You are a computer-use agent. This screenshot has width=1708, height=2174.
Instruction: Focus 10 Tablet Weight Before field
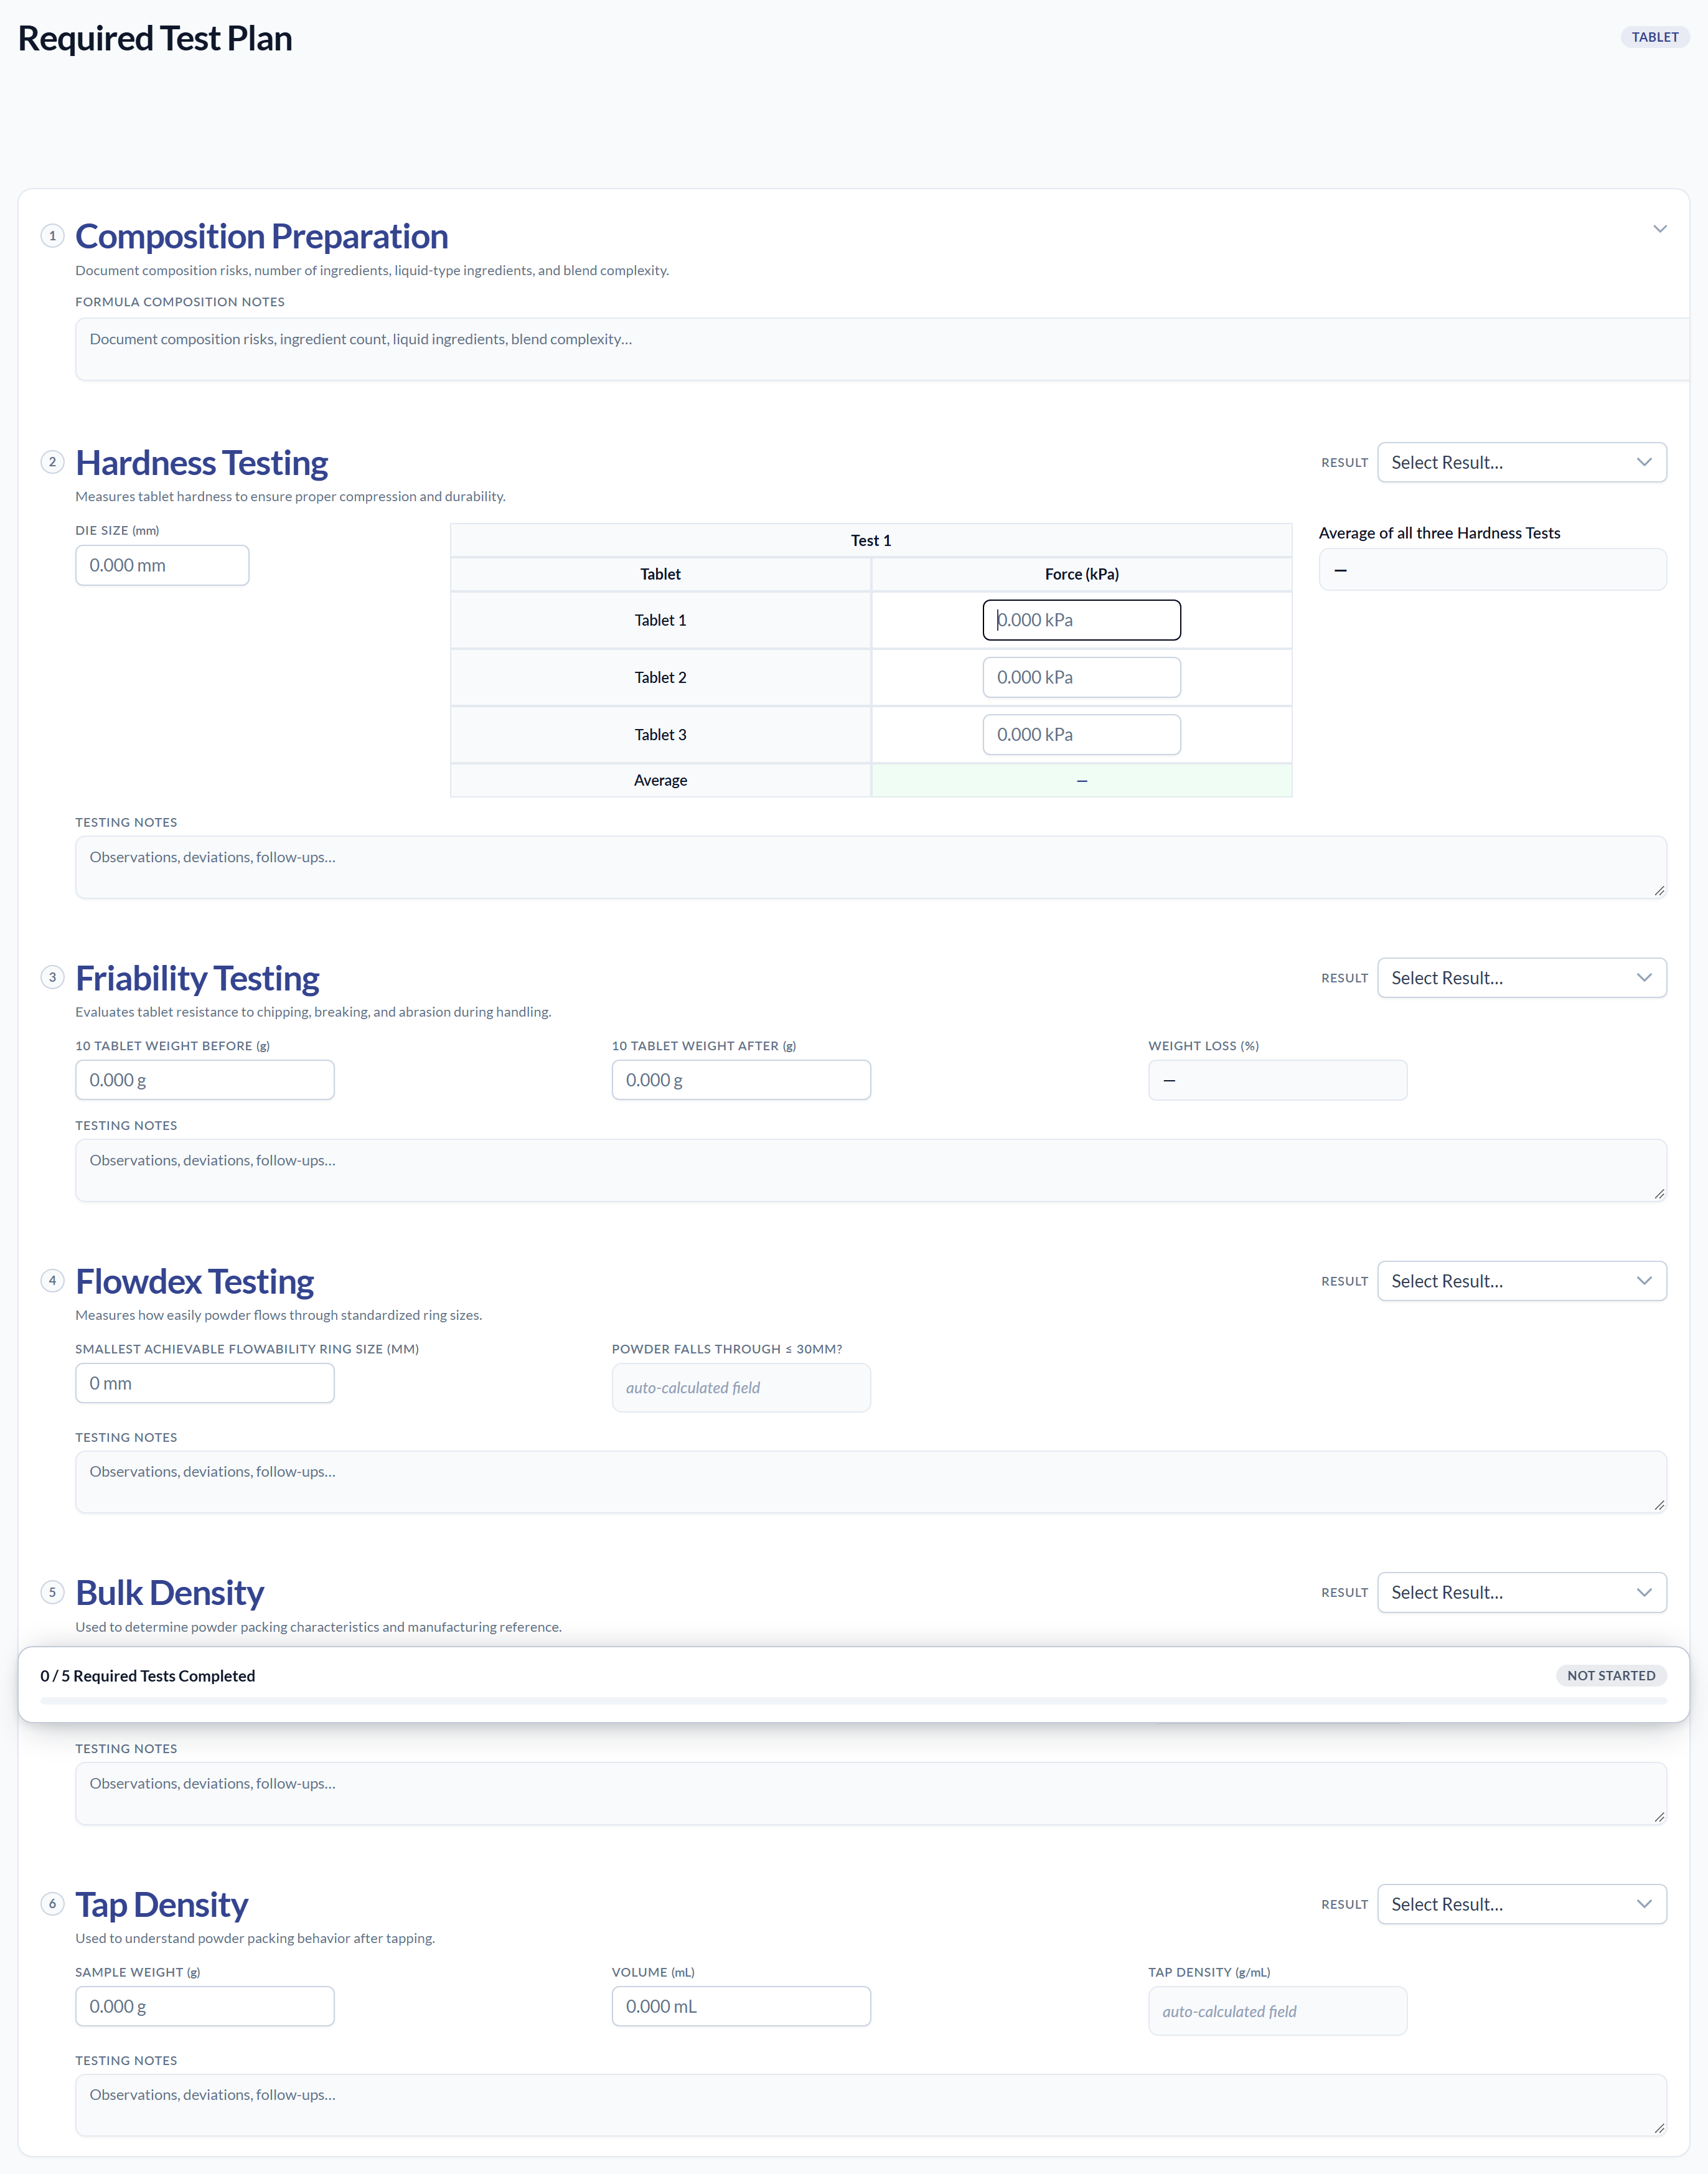[x=205, y=1080]
